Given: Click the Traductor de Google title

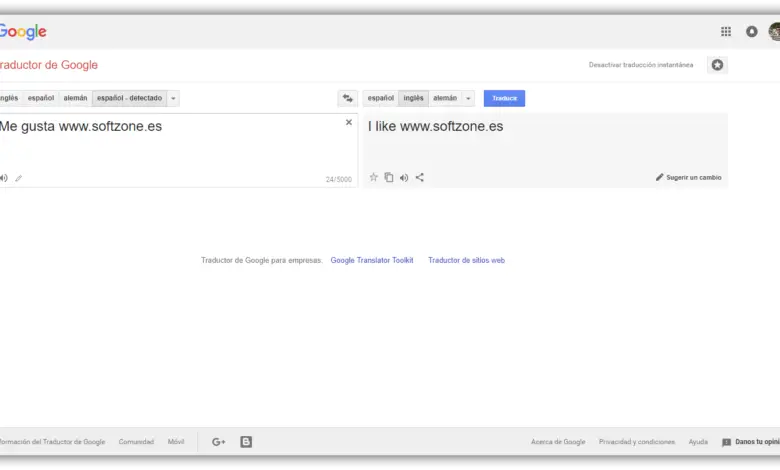Looking at the screenshot, I should pos(49,65).
